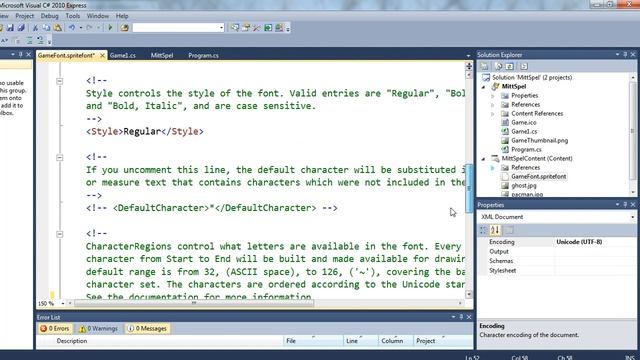Image resolution: width=640 pixels, height=360 pixels.
Task: Open the Find combo box dropdown
Action: pos(221,28)
